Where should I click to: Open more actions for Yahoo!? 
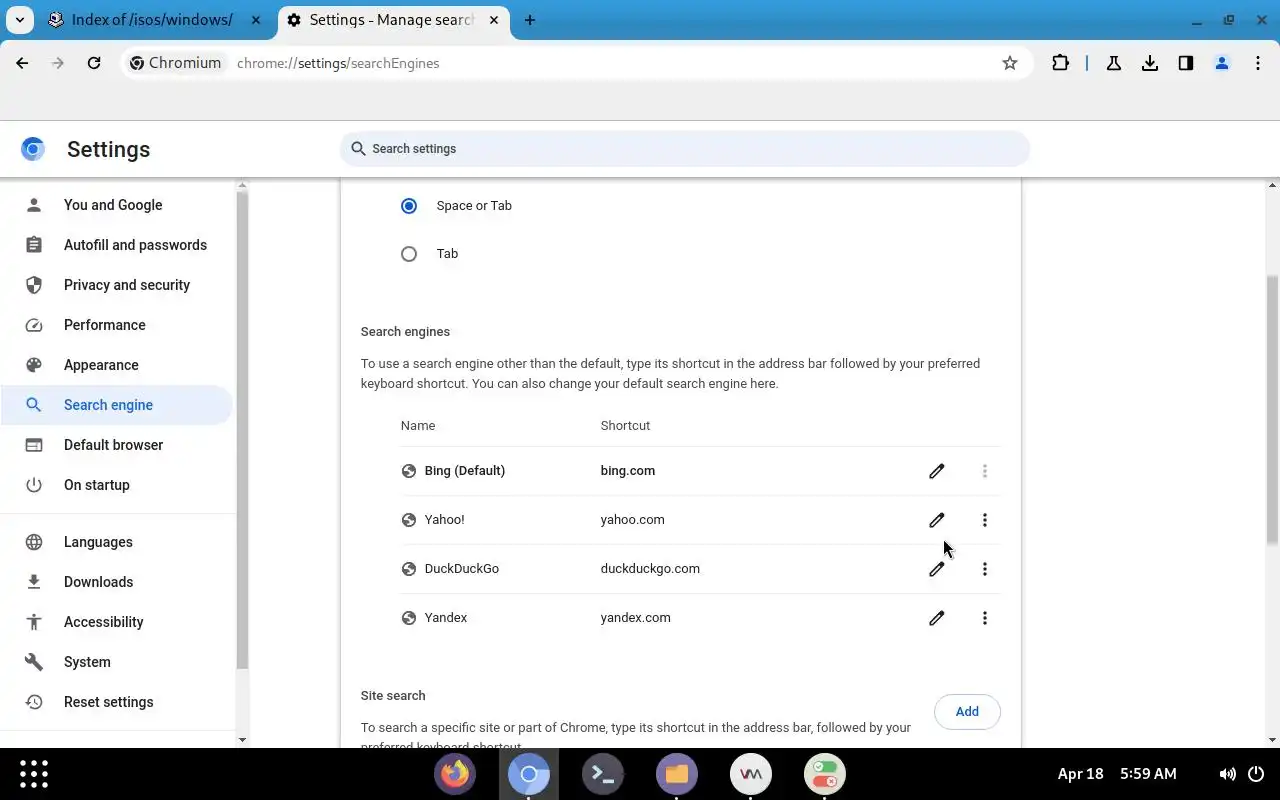click(984, 520)
